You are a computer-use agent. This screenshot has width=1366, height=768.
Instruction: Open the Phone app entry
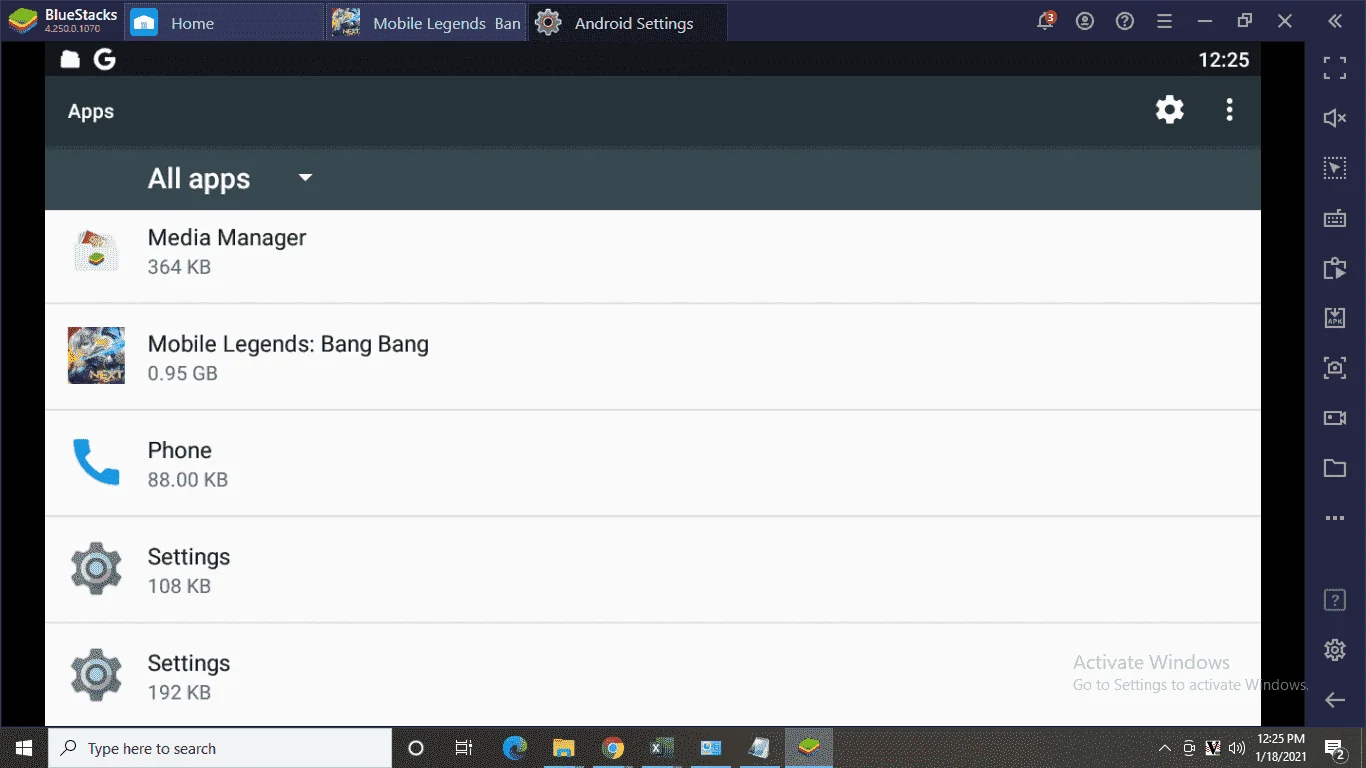pos(653,463)
